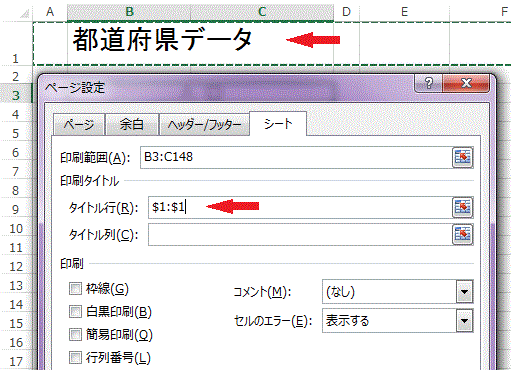Select column A header
Viewport: 511px width, 370px height.
click(x=50, y=12)
